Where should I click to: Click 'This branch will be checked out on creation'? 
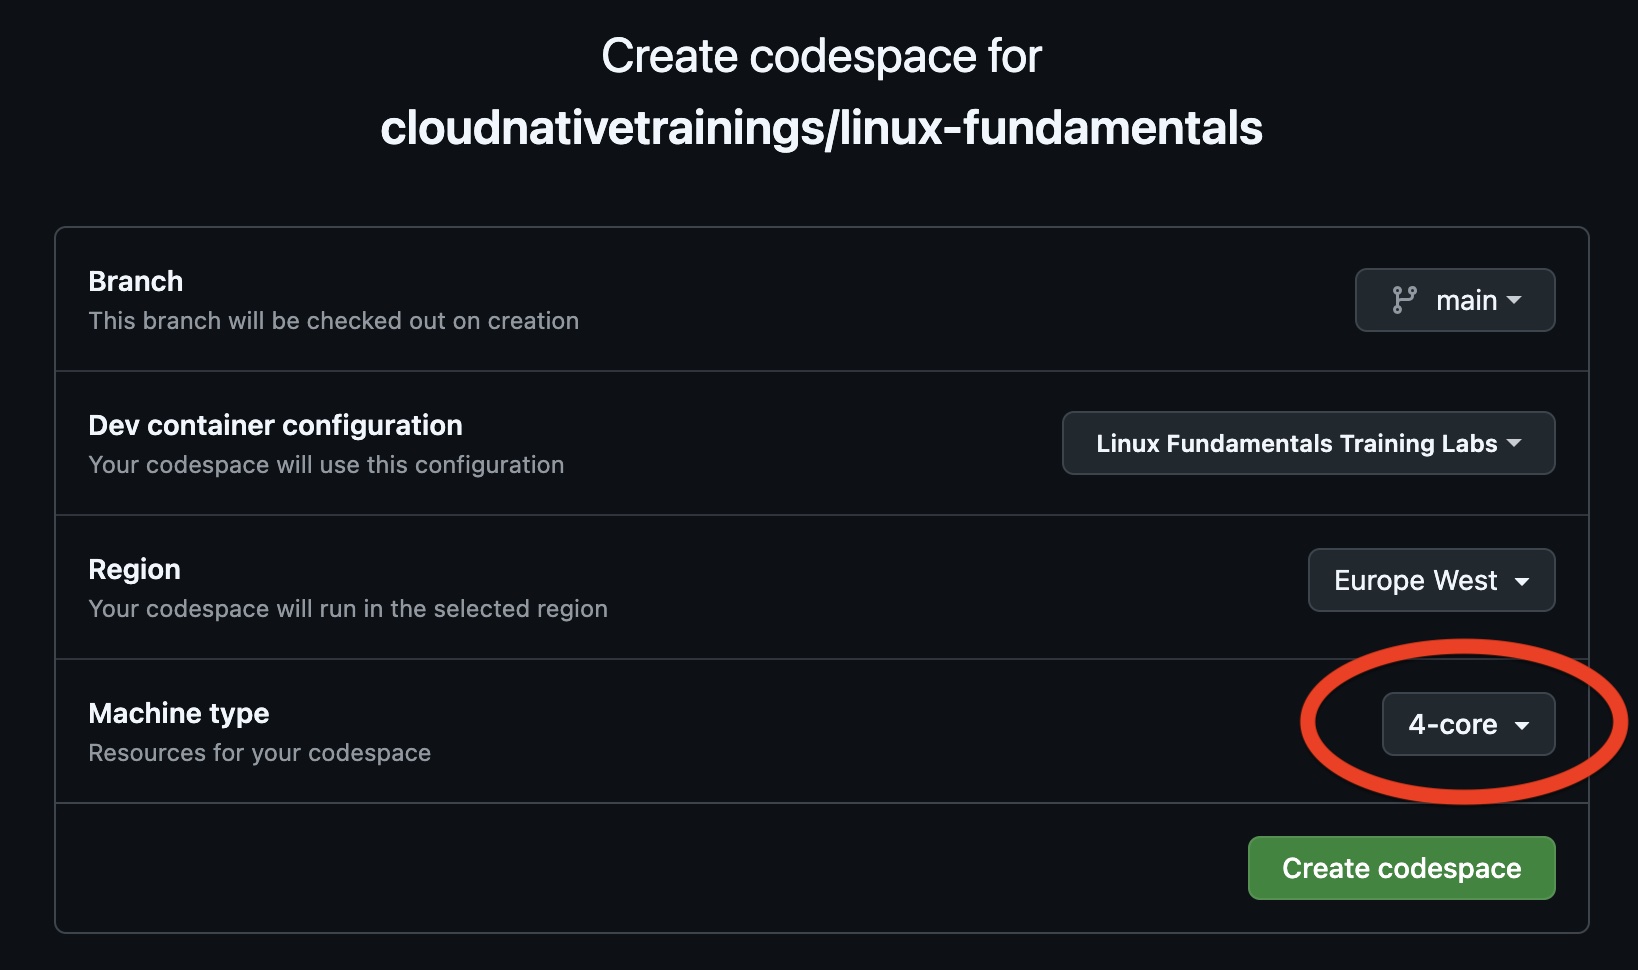point(334,321)
